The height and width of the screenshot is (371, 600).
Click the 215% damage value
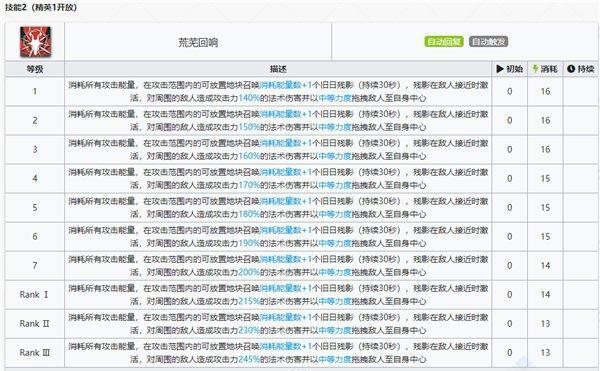(249, 301)
